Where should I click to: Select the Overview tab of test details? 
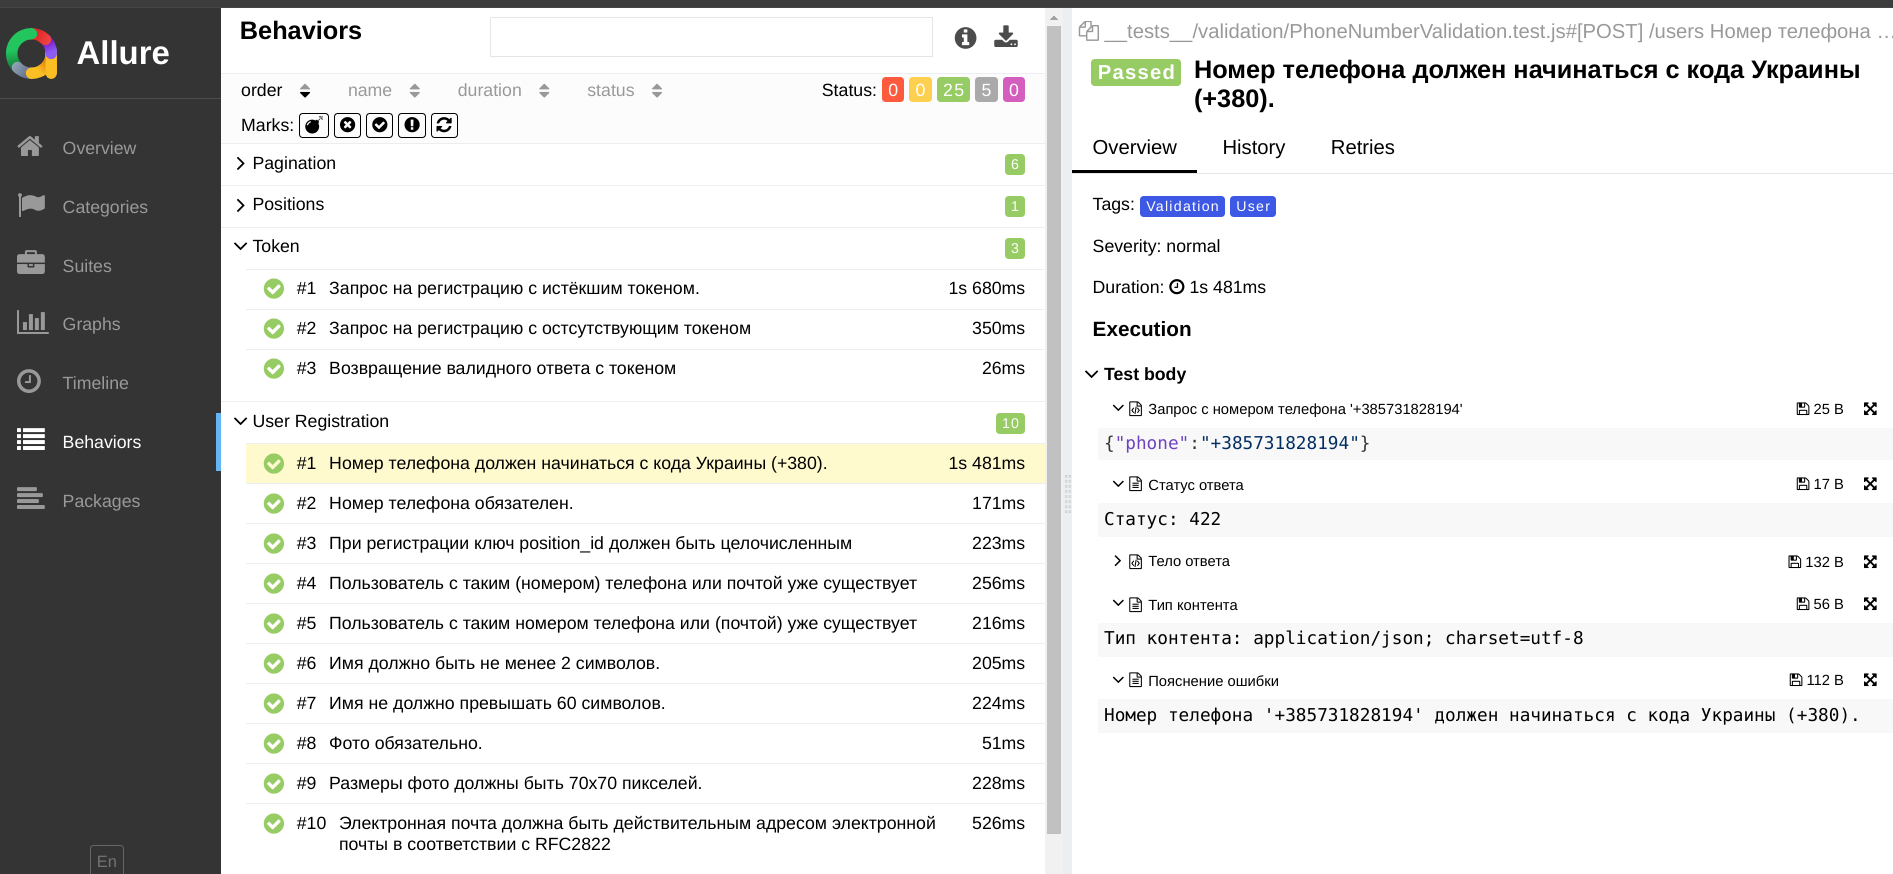pyautogui.click(x=1134, y=148)
